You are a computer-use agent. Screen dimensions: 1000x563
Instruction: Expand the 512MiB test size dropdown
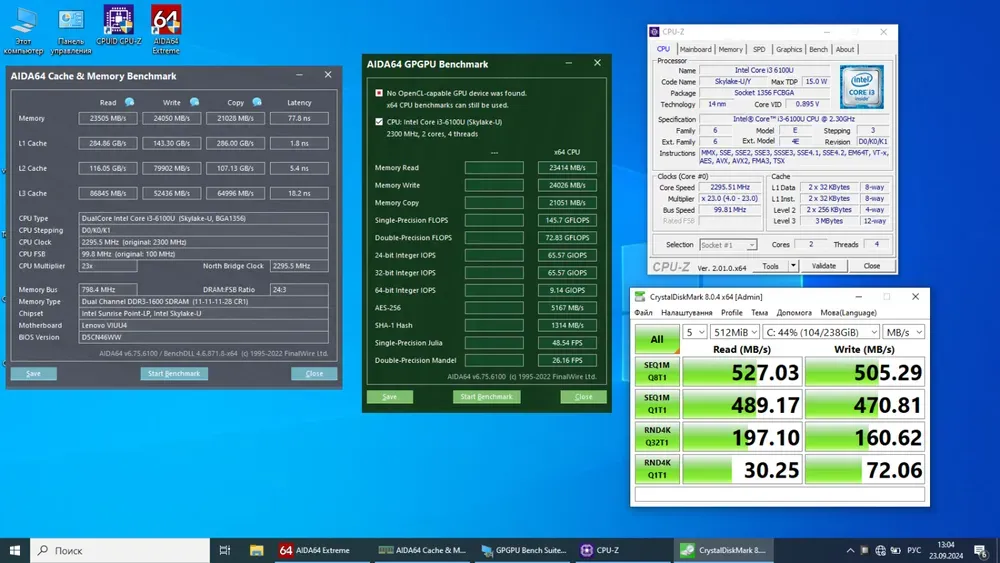734,331
